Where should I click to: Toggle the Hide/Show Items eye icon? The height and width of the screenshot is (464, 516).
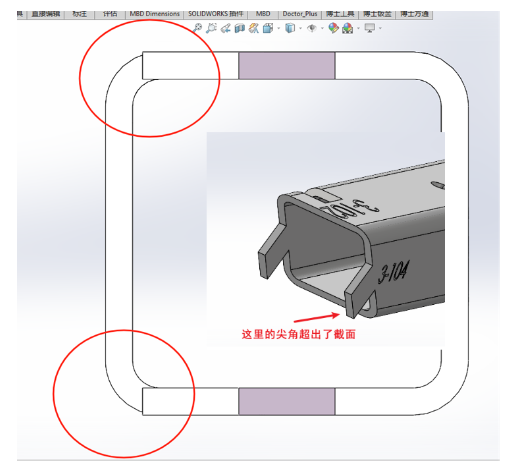pyautogui.click(x=312, y=28)
